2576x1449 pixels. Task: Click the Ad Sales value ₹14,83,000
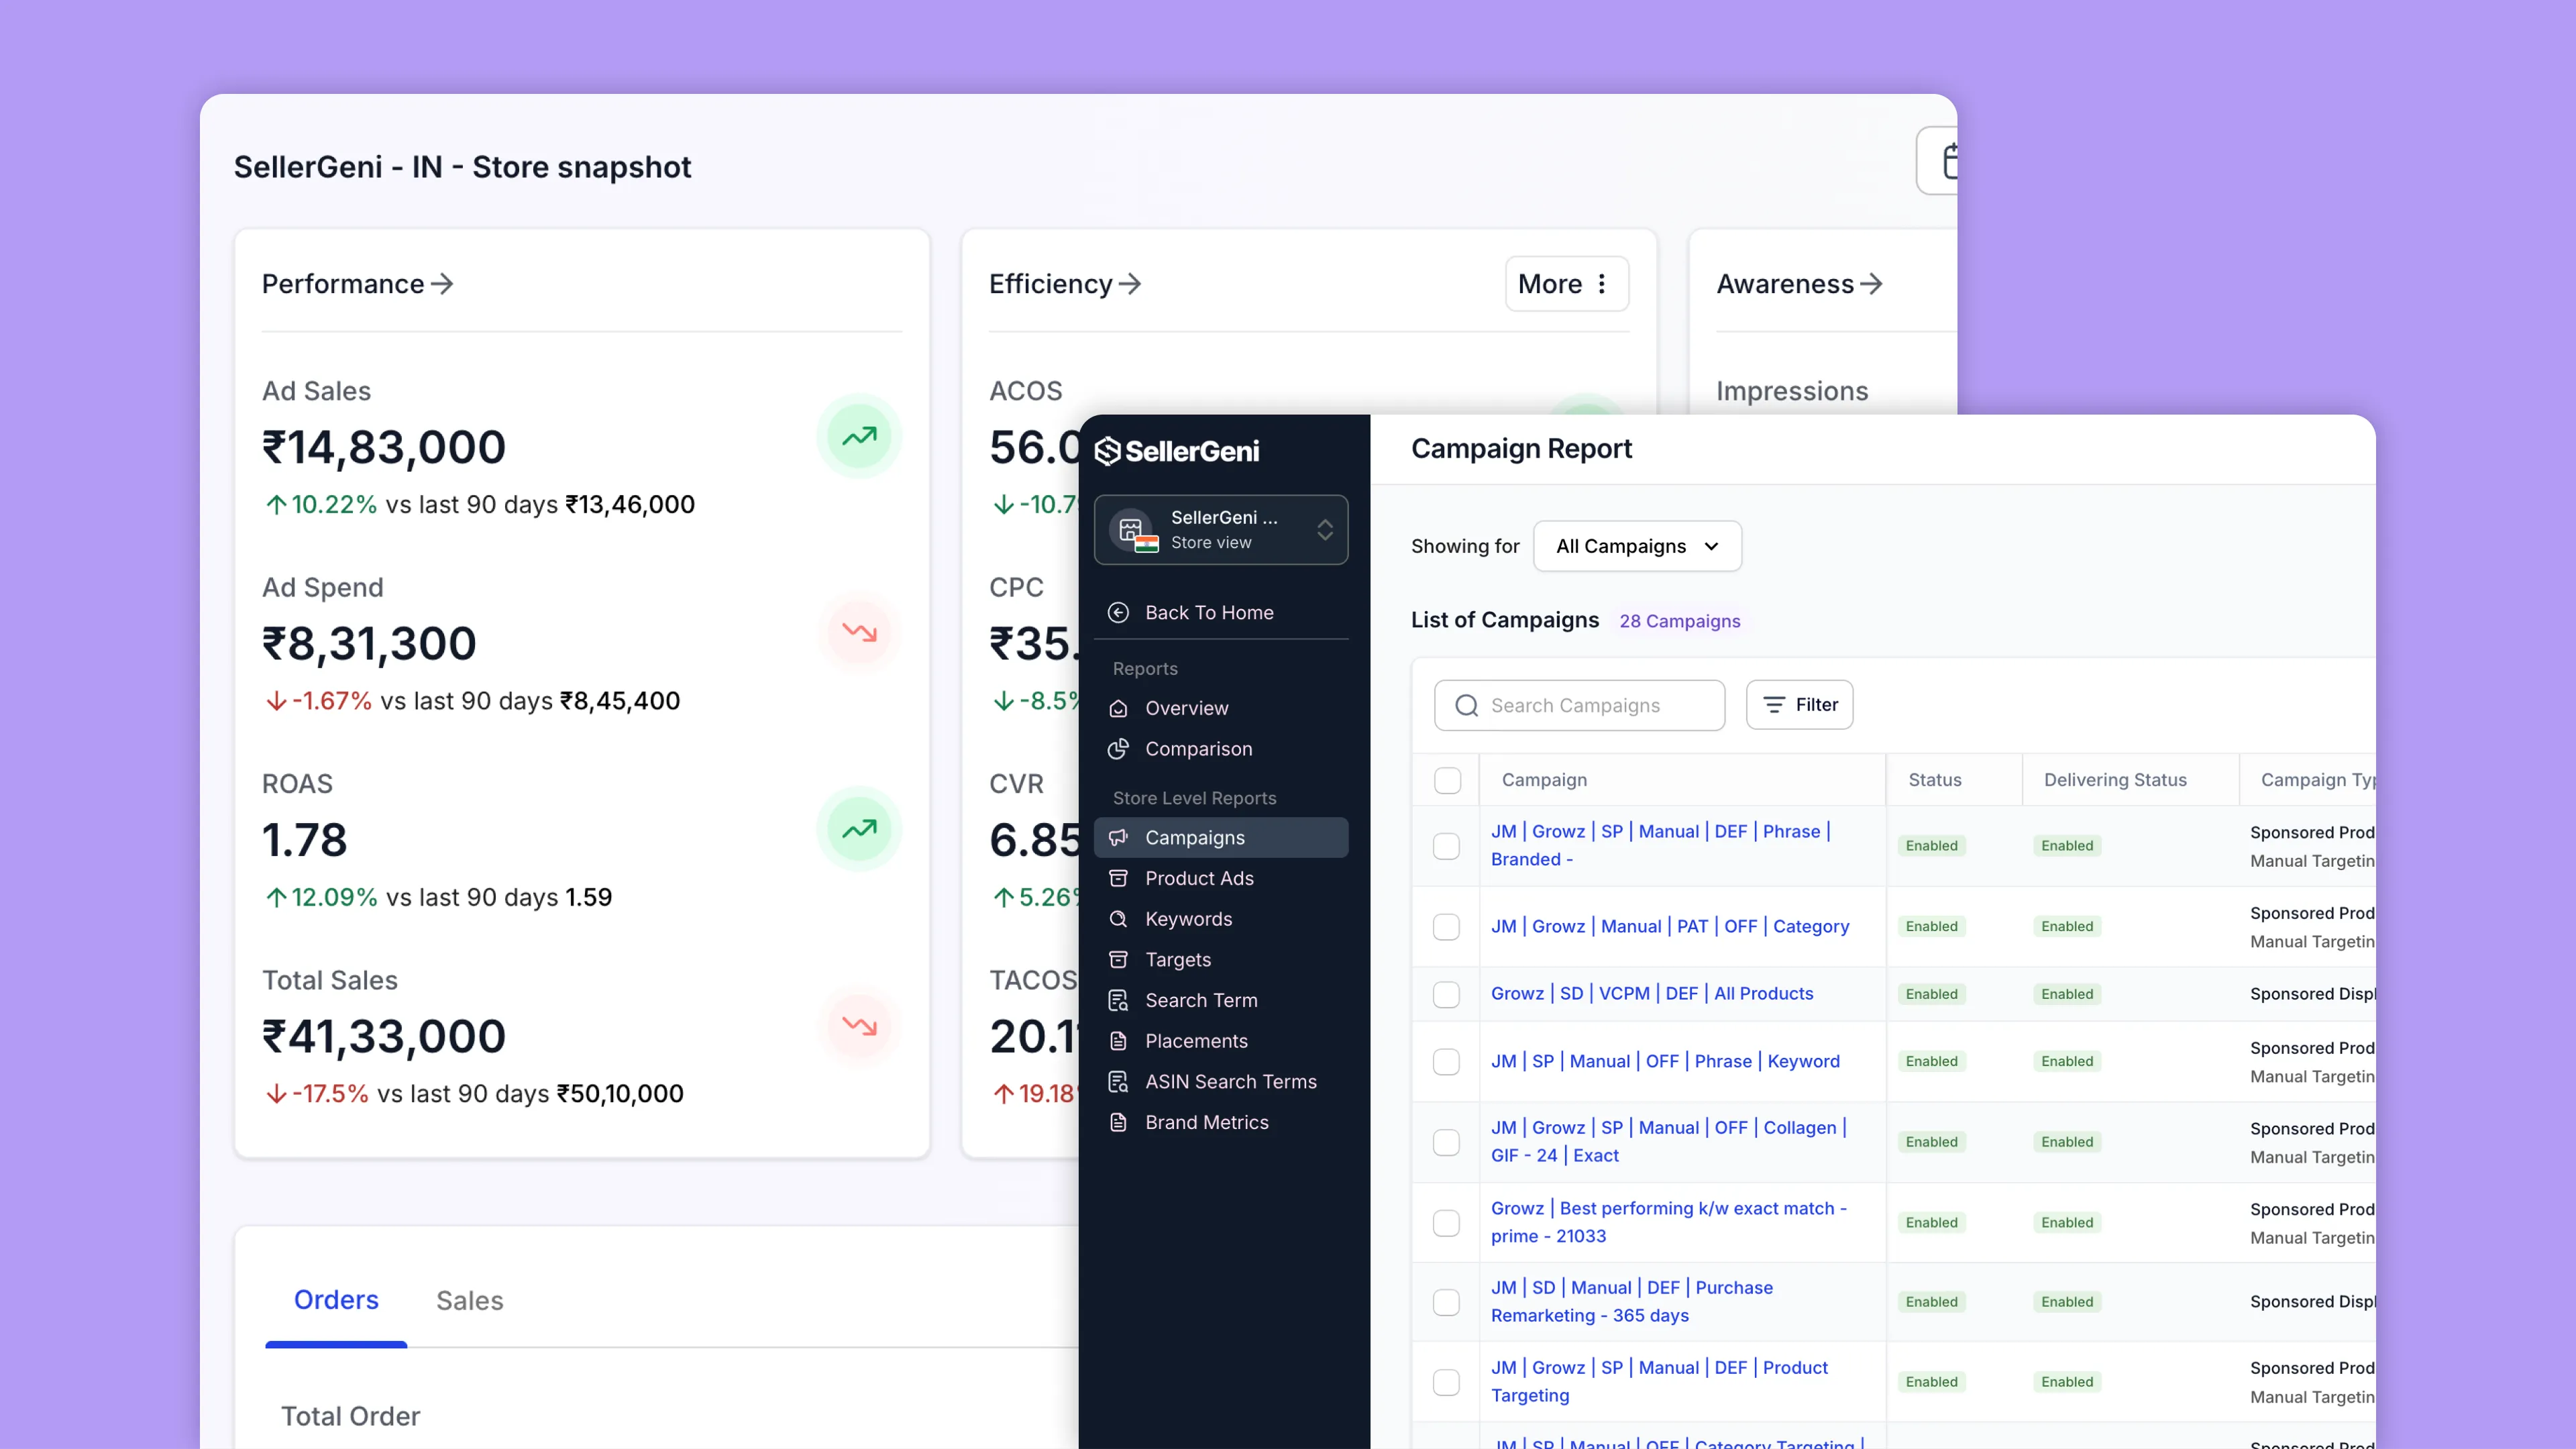[384, 448]
